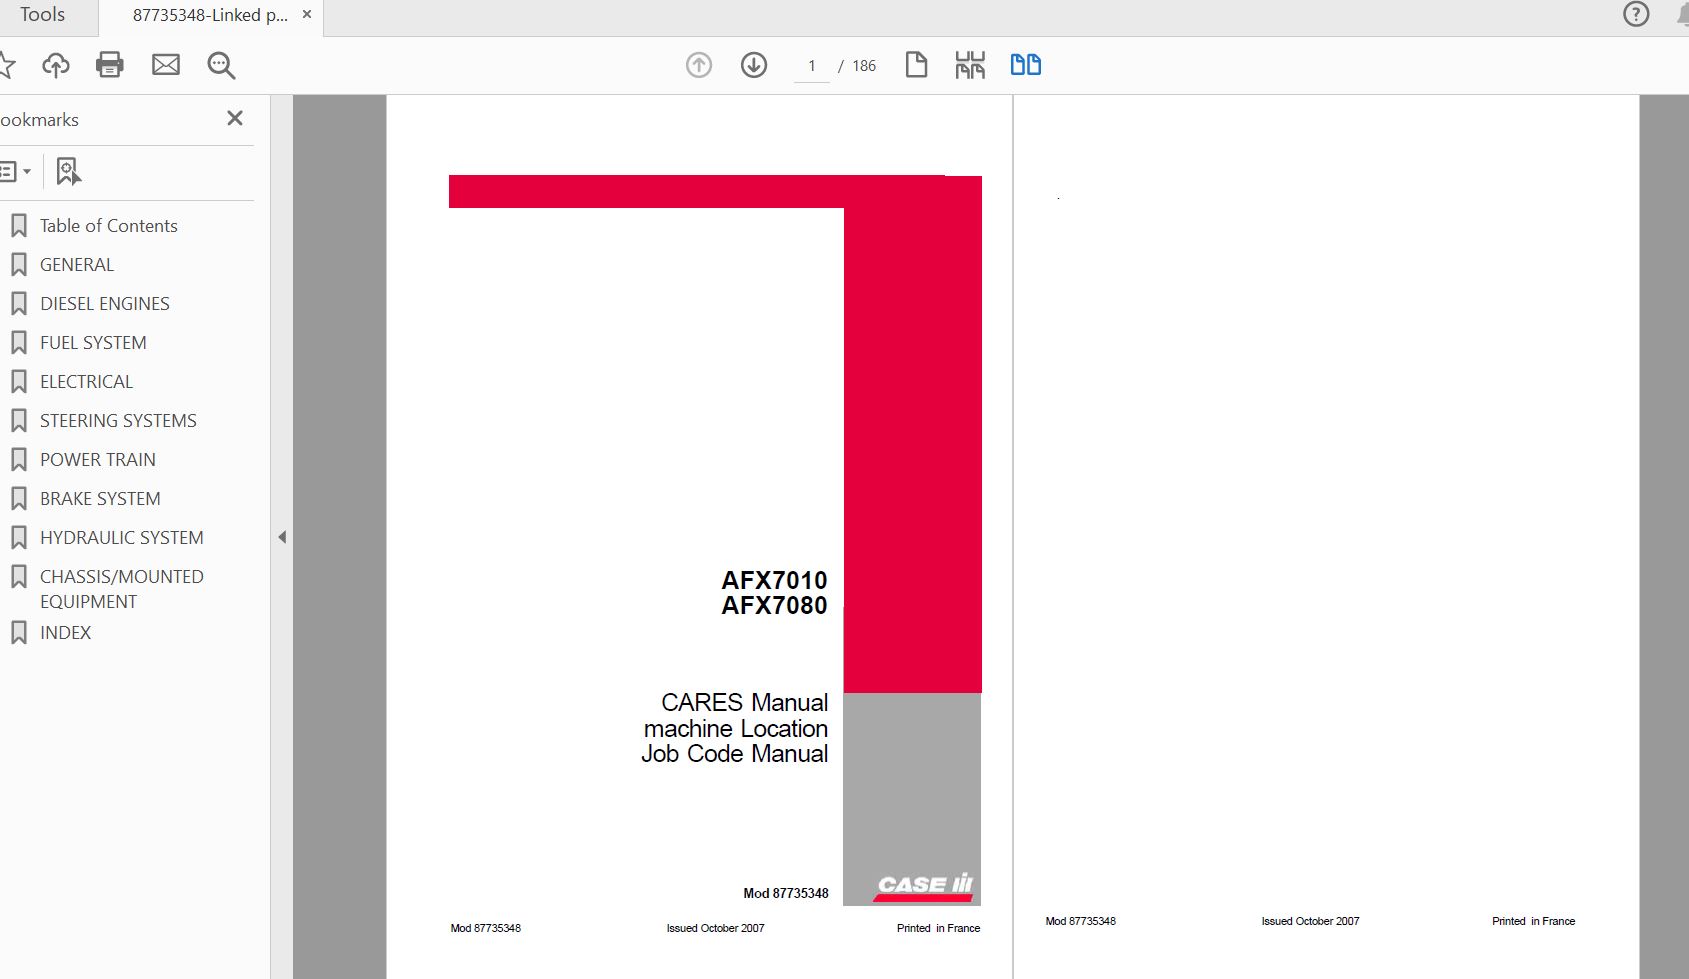Open the Tools tab
1689x979 pixels.
[42, 15]
